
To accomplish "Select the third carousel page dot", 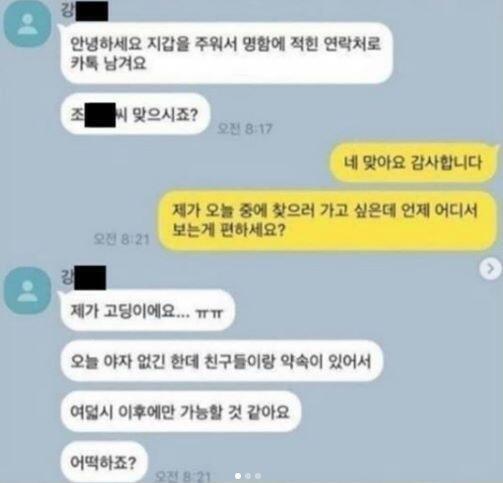I will pyautogui.click(x=258, y=476).
